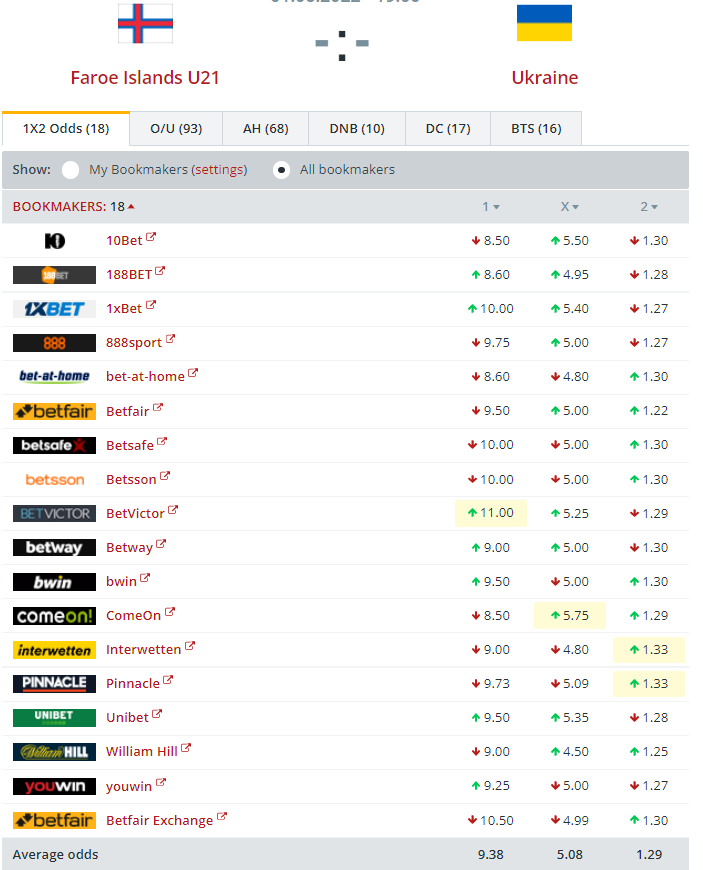This screenshot has width=703, height=870.
Task: Open the youwin bookmaker link
Action: click(x=129, y=787)
